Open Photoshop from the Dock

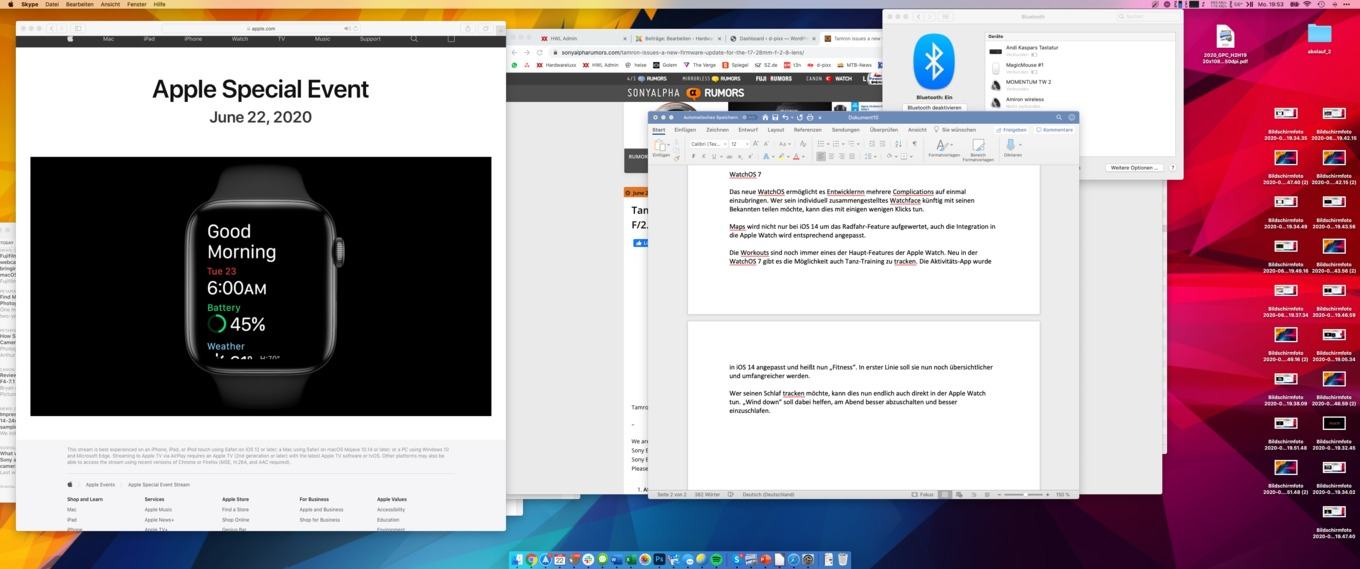(x=659, y=559)
